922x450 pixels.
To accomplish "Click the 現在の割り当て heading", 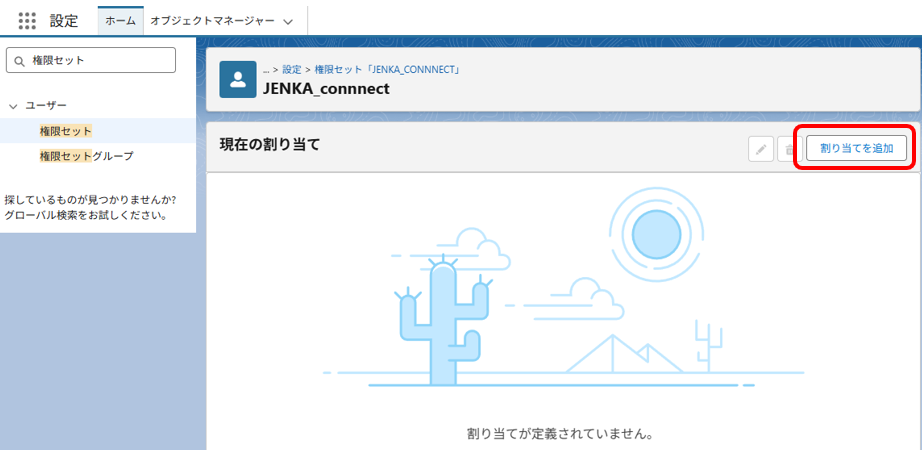I will pos(270,145).
